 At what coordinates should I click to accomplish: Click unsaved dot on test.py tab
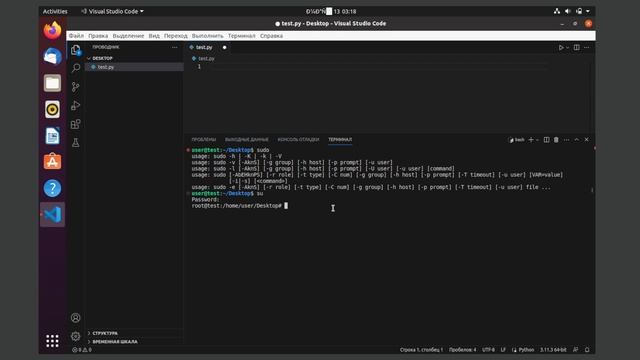click(224, 47)
